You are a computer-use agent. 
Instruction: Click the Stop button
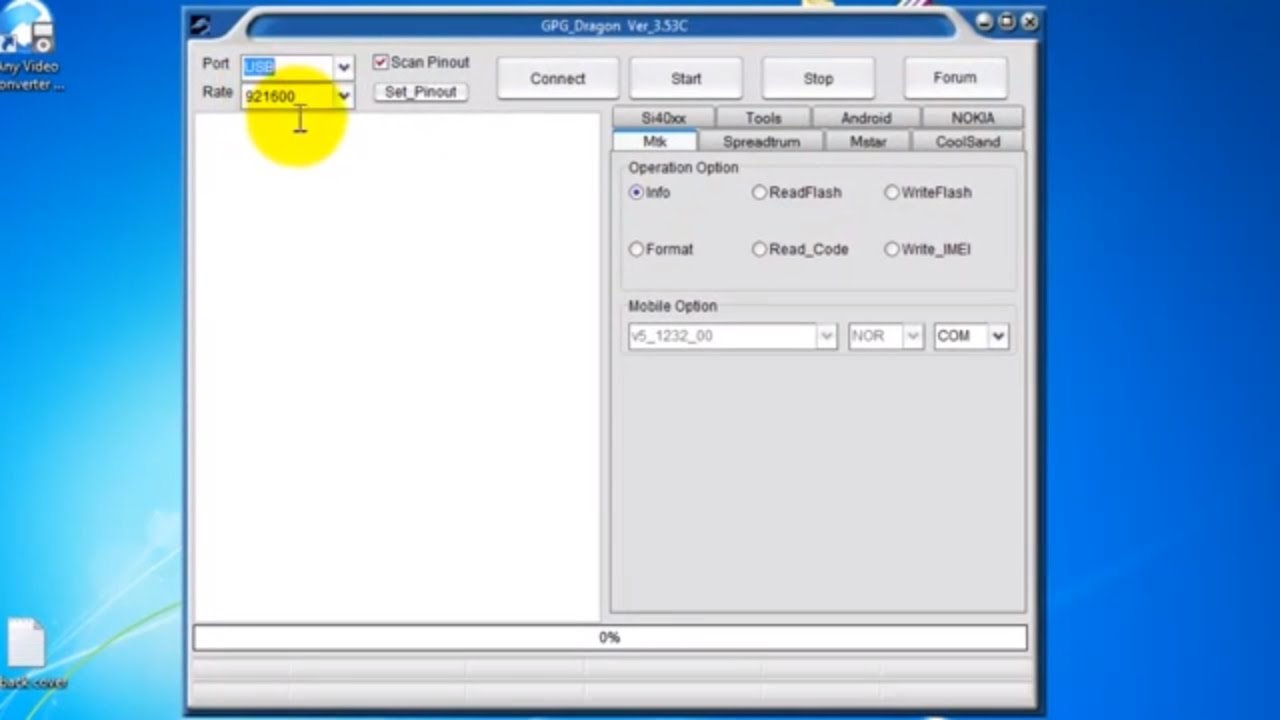point(818,78)
